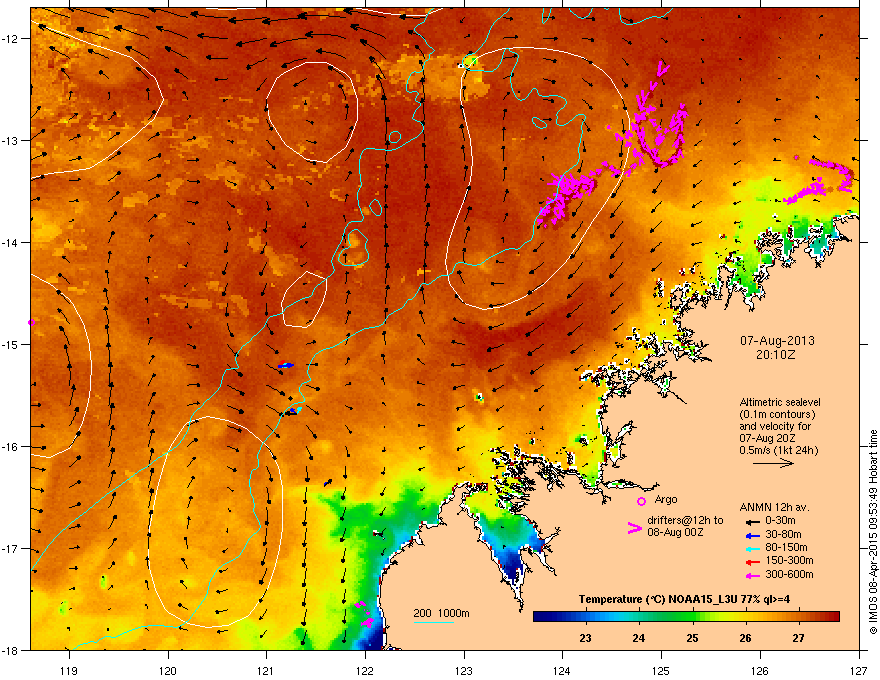Click the 'drifters@12h to' legend text

pos(685,521)
